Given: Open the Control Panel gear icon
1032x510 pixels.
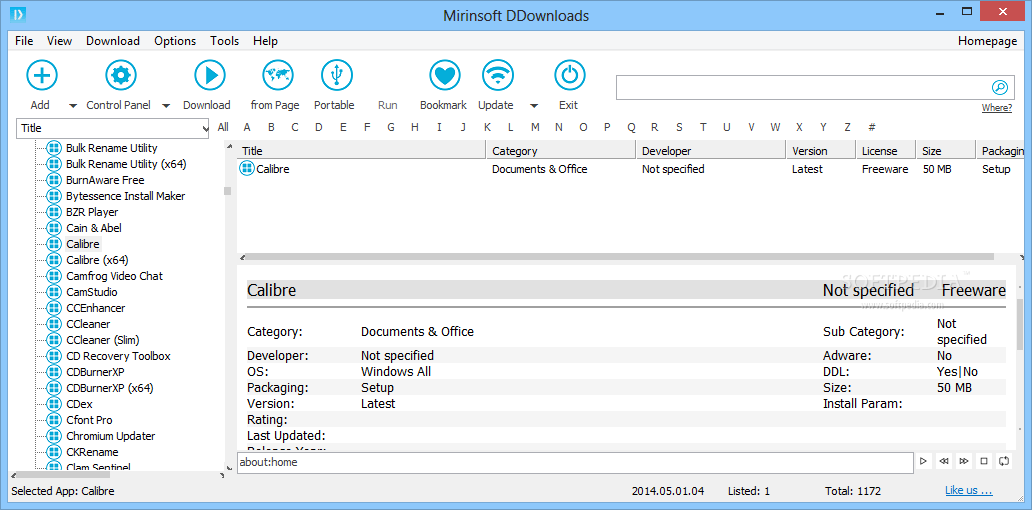Looking at the screenshot, I should [121, 75].
